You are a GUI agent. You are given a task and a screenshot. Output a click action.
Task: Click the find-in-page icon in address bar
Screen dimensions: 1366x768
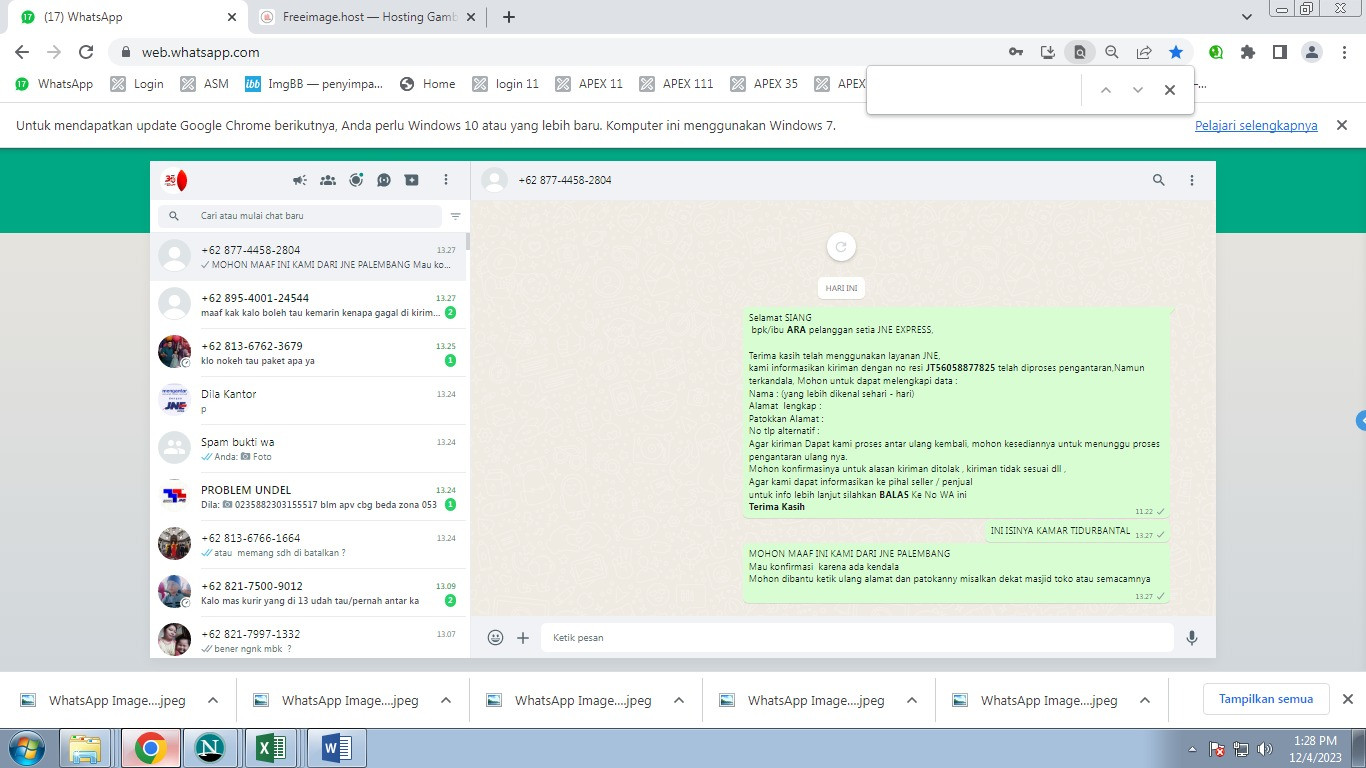[x=1080, y=52]
